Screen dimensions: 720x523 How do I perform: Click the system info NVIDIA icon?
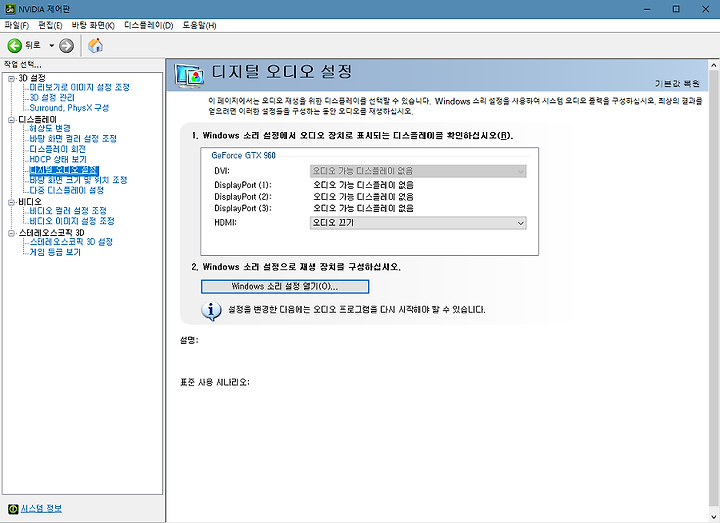(x=13, y=509)
